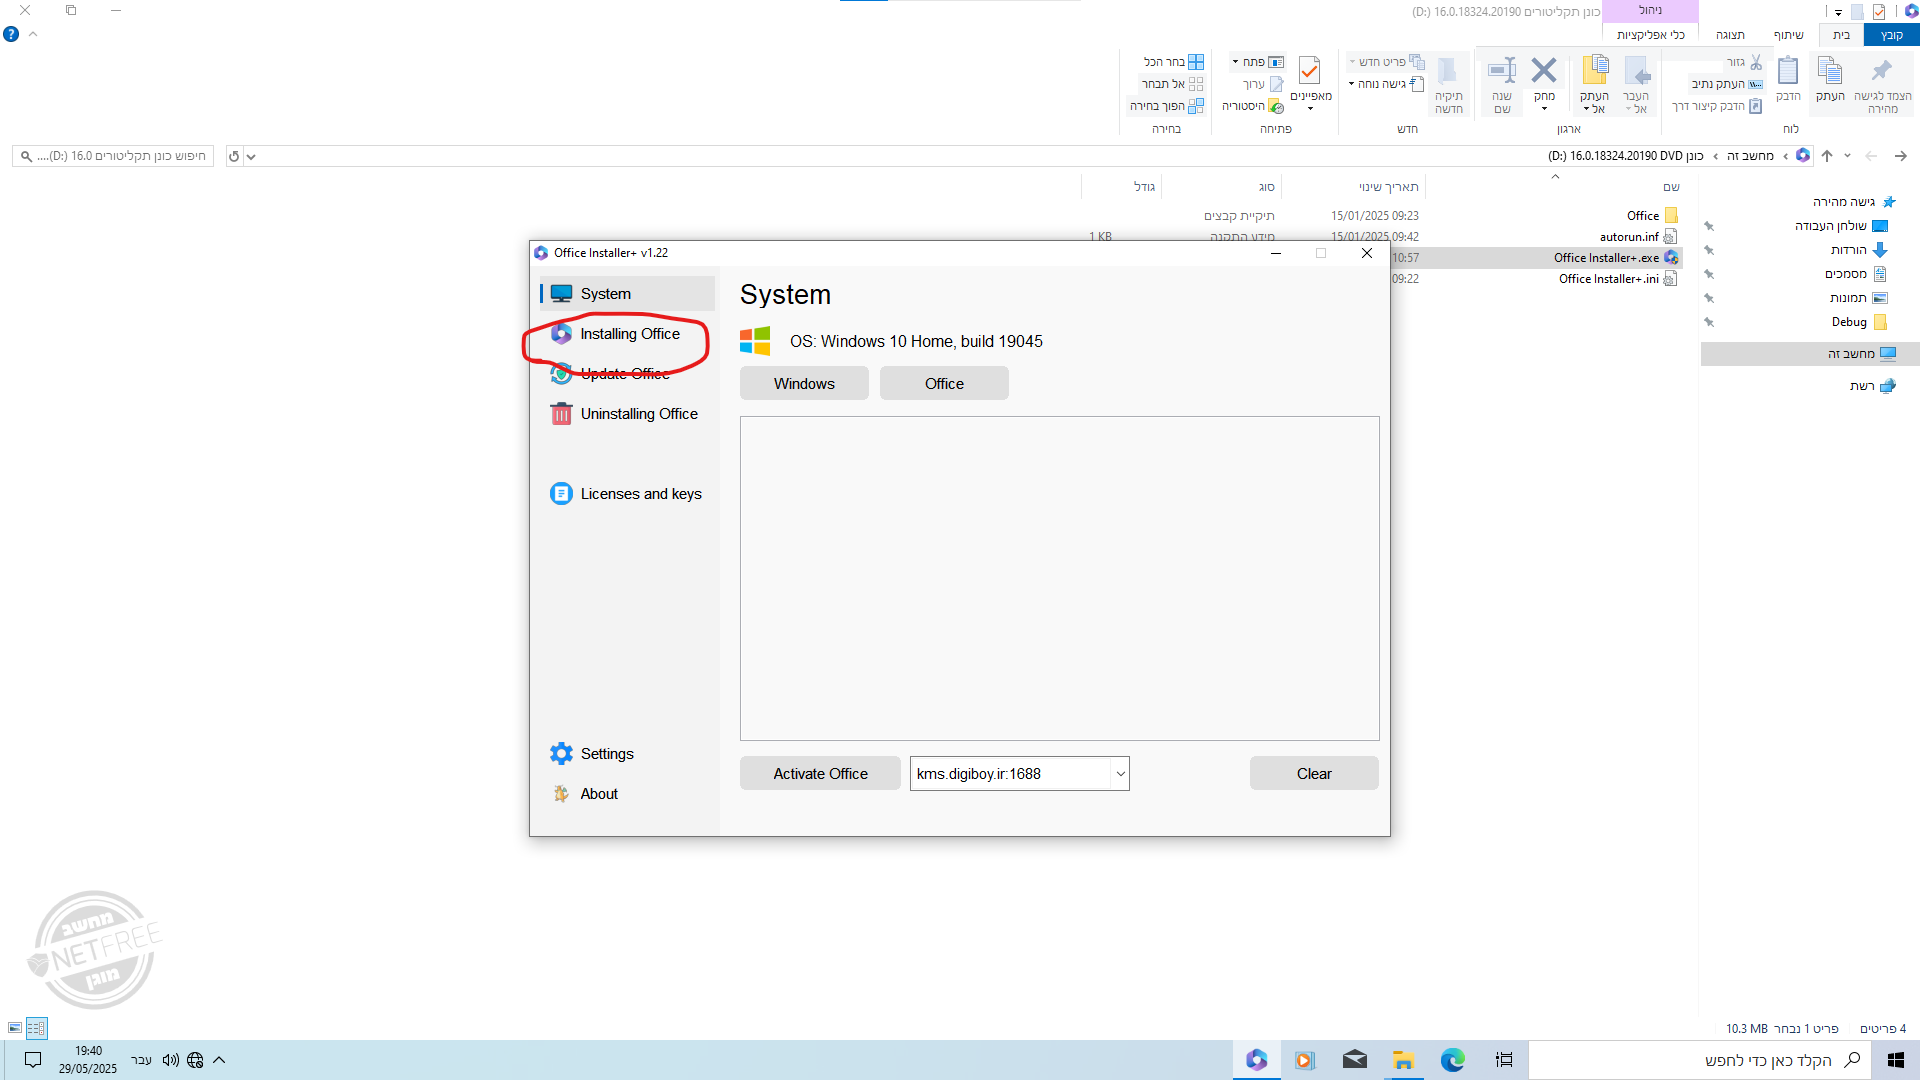Refresh the Explorer folder view

pos(234,156)
